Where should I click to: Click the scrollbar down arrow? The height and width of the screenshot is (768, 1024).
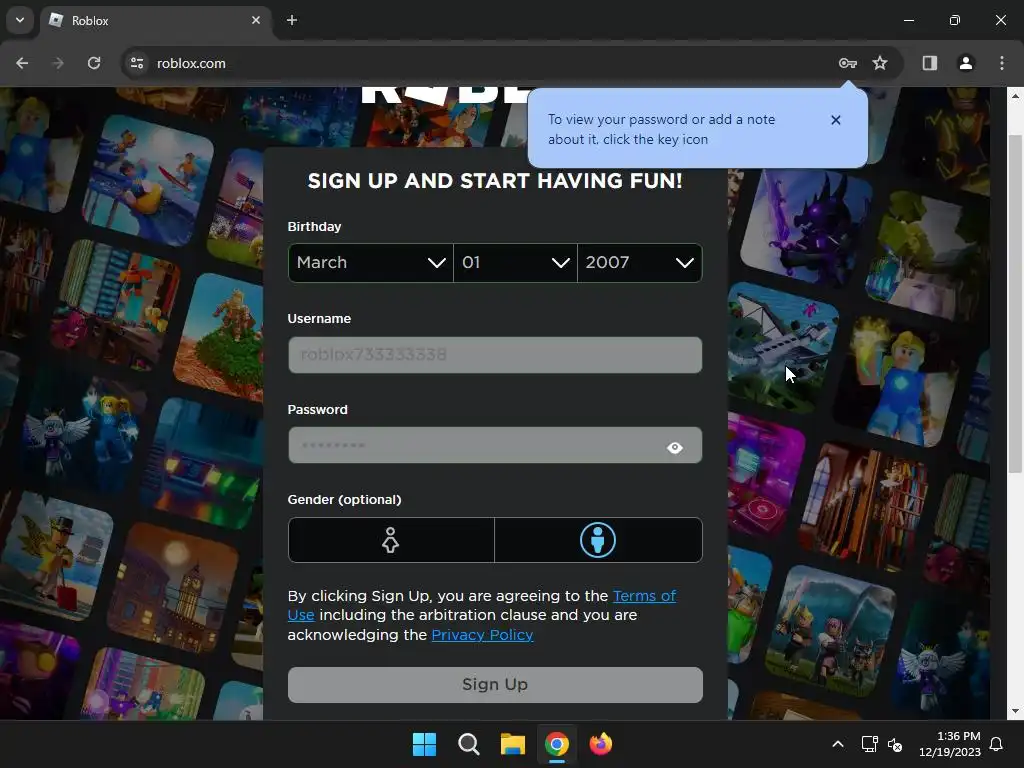coord(1015,711)
